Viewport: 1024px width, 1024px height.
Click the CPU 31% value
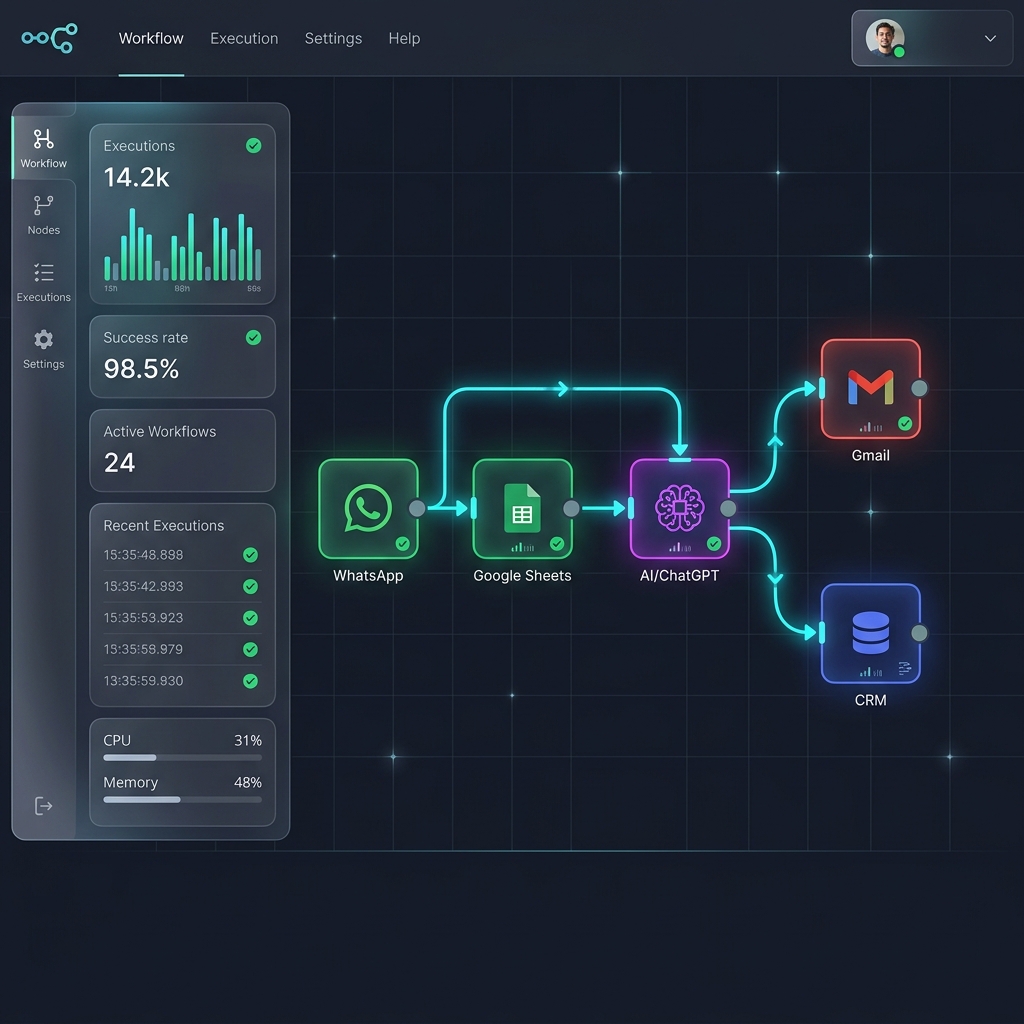tap(248, 741)
